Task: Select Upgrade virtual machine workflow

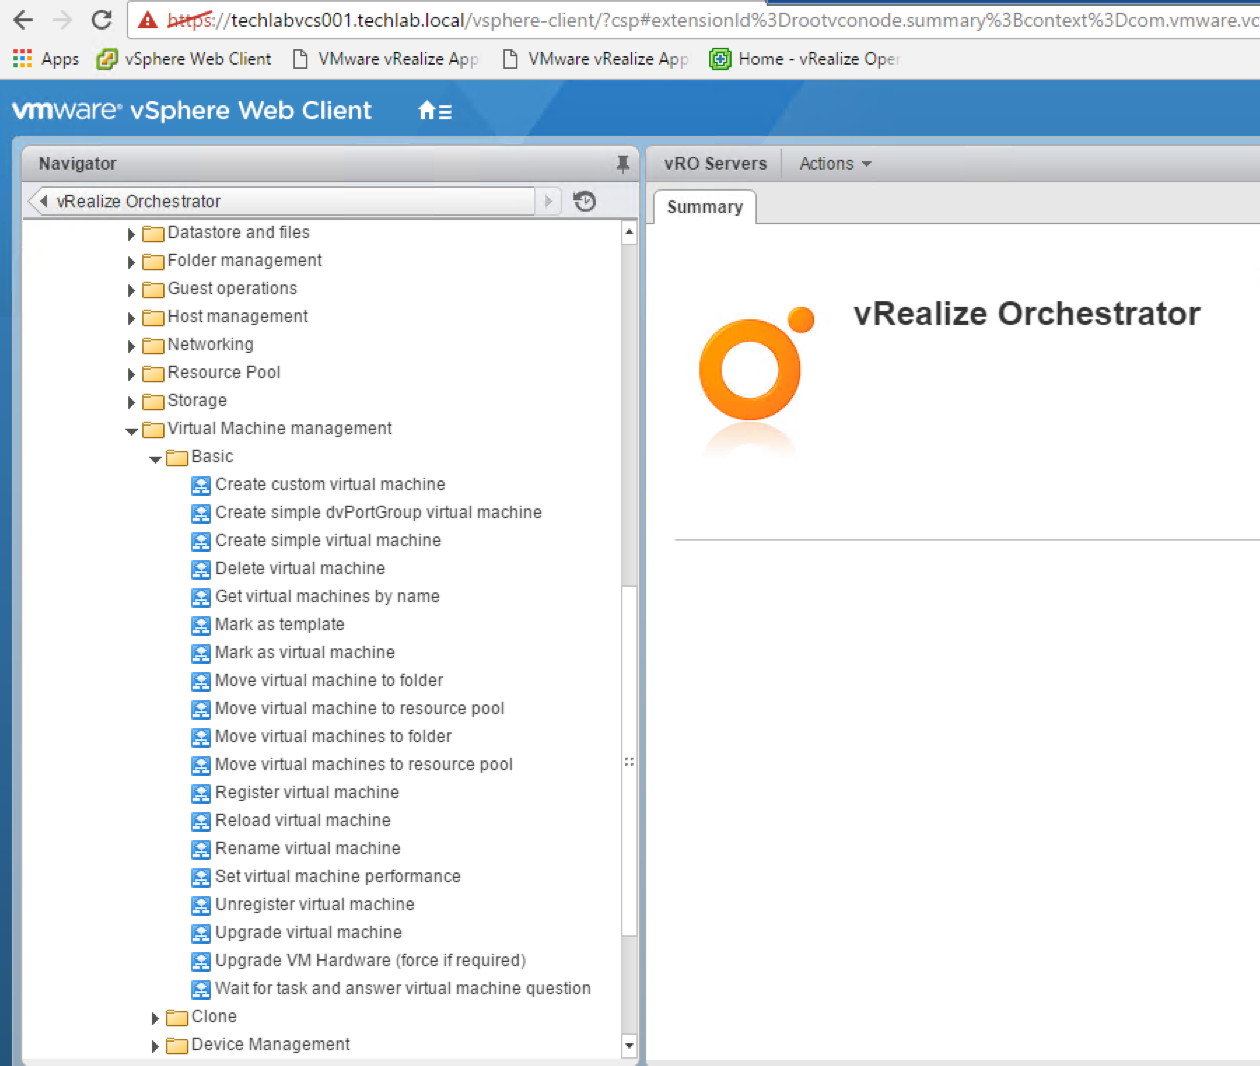Action: (x=308, y=932)
